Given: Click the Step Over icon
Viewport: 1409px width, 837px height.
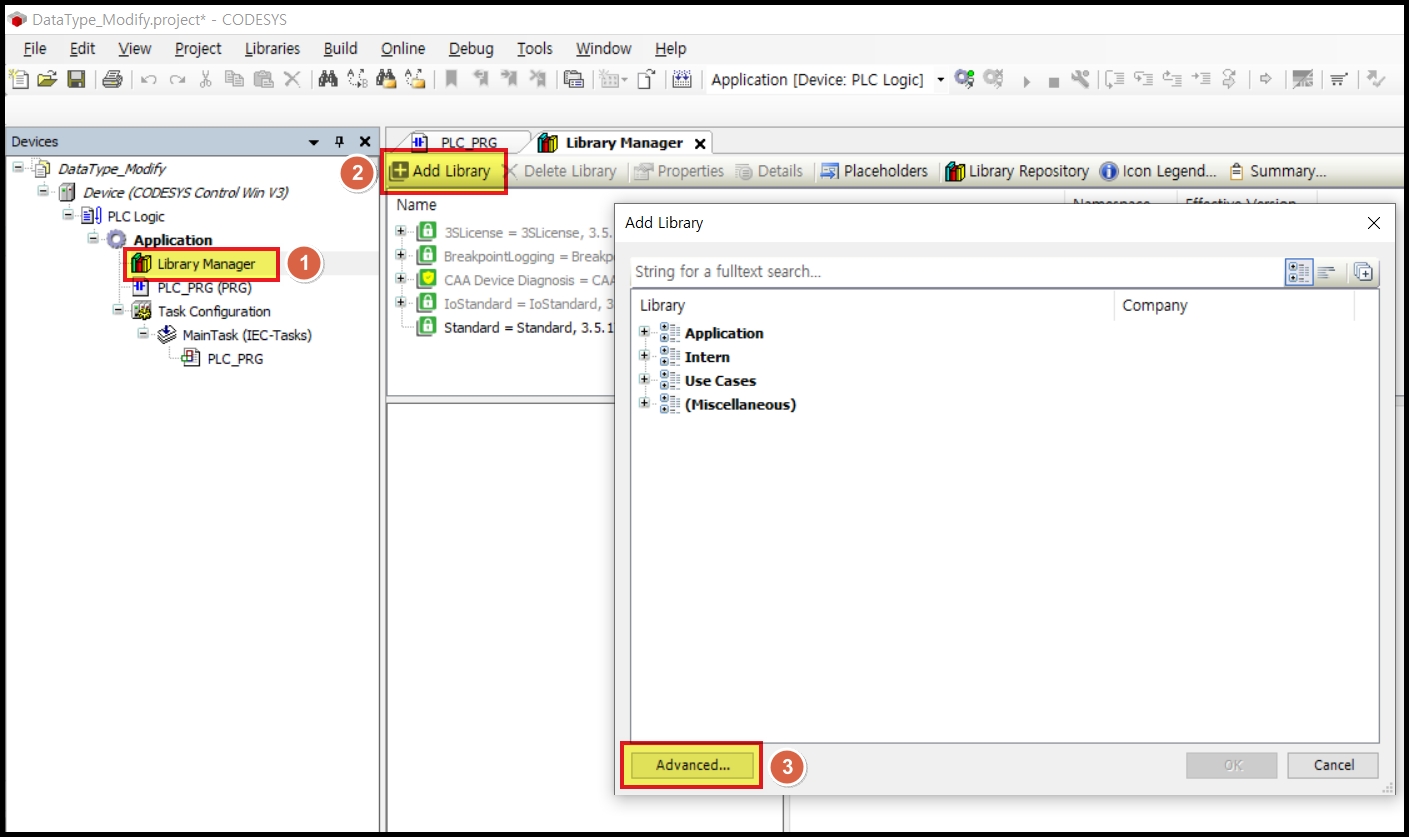Looking at the screenshot, I should coord(1115,79).
